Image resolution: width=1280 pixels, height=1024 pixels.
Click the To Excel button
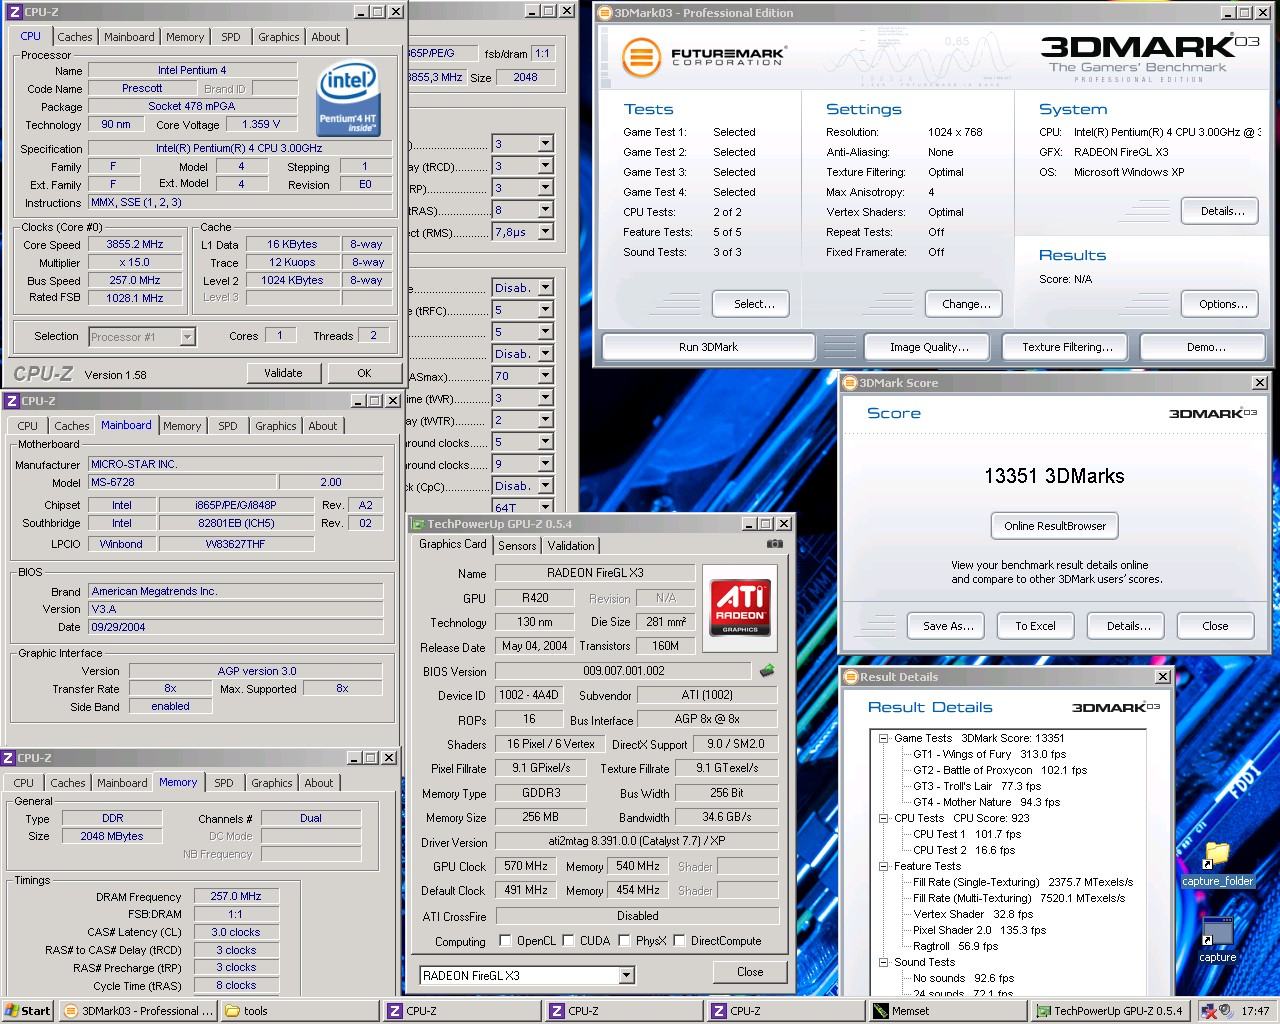coord(1035,626)
